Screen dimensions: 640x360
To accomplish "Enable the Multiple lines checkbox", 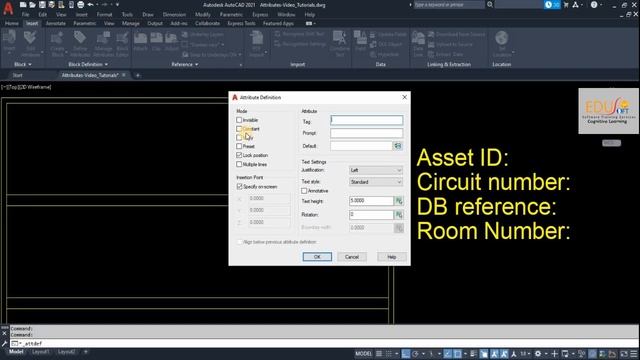I will (x=239, y=164).
